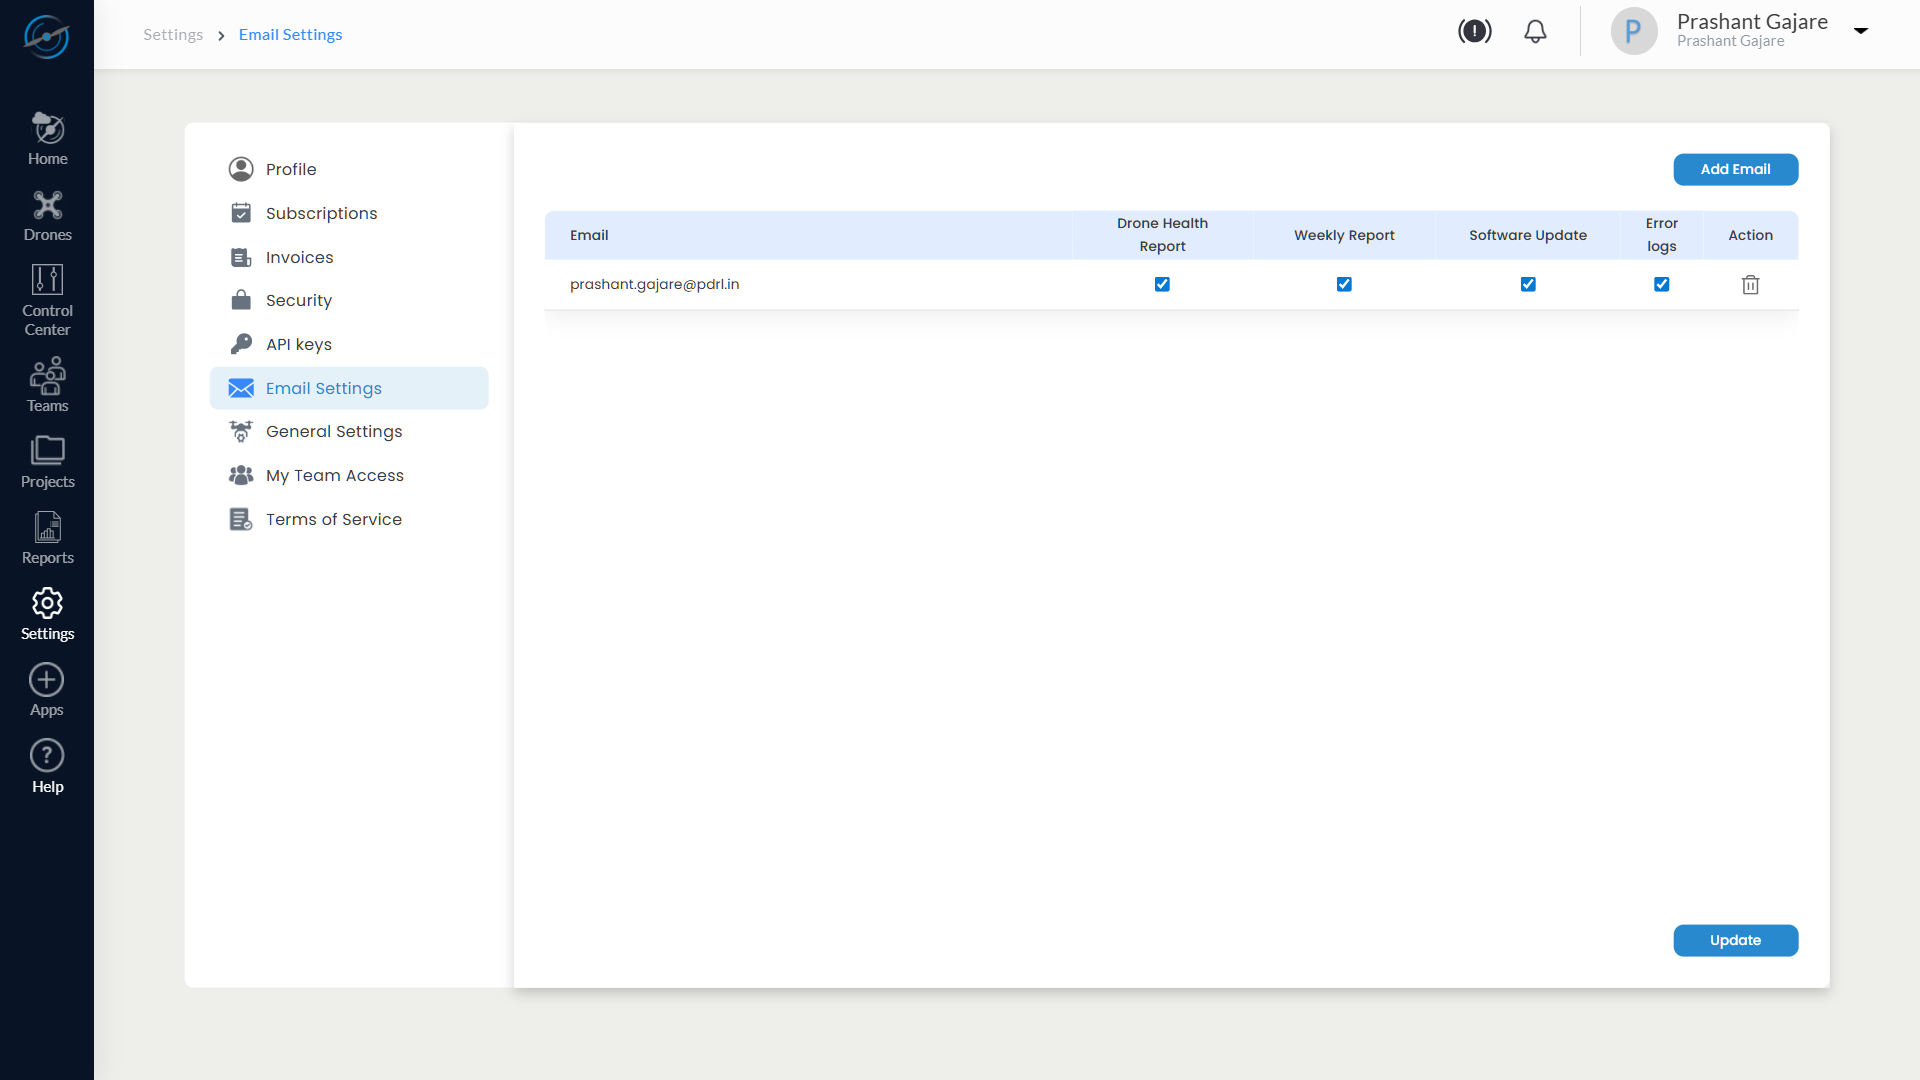The image size is (1920, 1080).
Task: Delete the prashant.gajare@pdrl.in email row
Action: pyautogui.click(x=1750, y=285)
